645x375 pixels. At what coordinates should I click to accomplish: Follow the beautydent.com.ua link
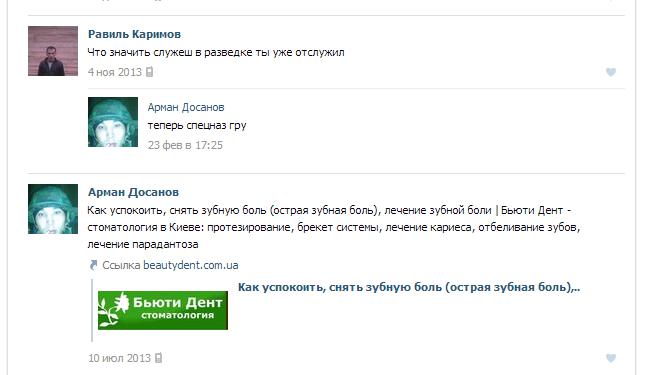coord(190,265)
